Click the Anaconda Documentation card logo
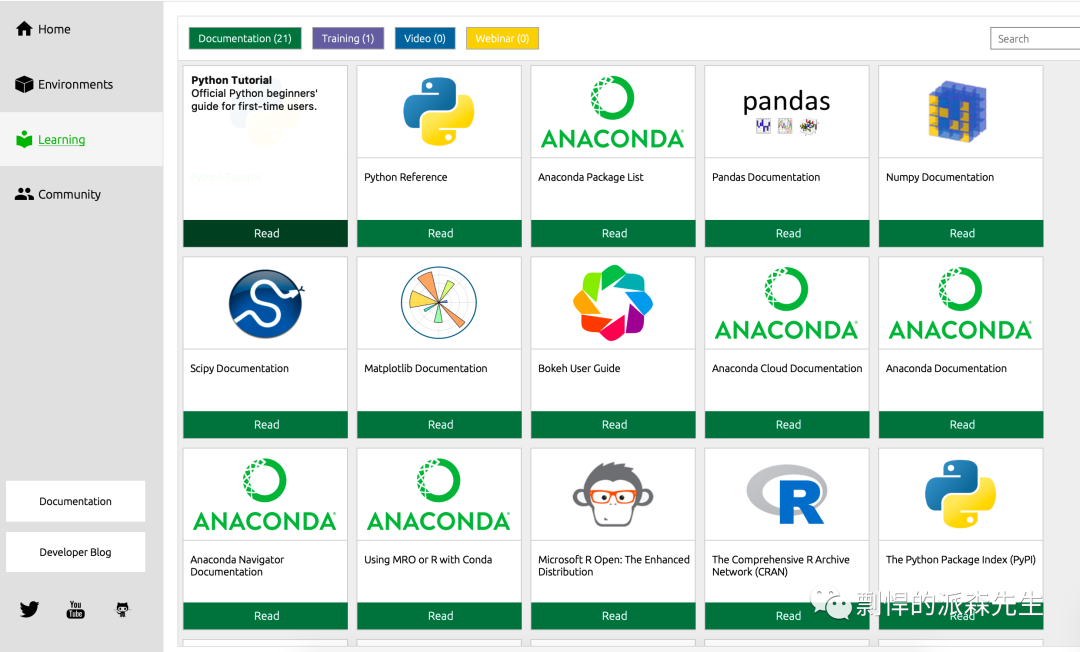This screenshot has width=1080, height=652. point(960,304)
